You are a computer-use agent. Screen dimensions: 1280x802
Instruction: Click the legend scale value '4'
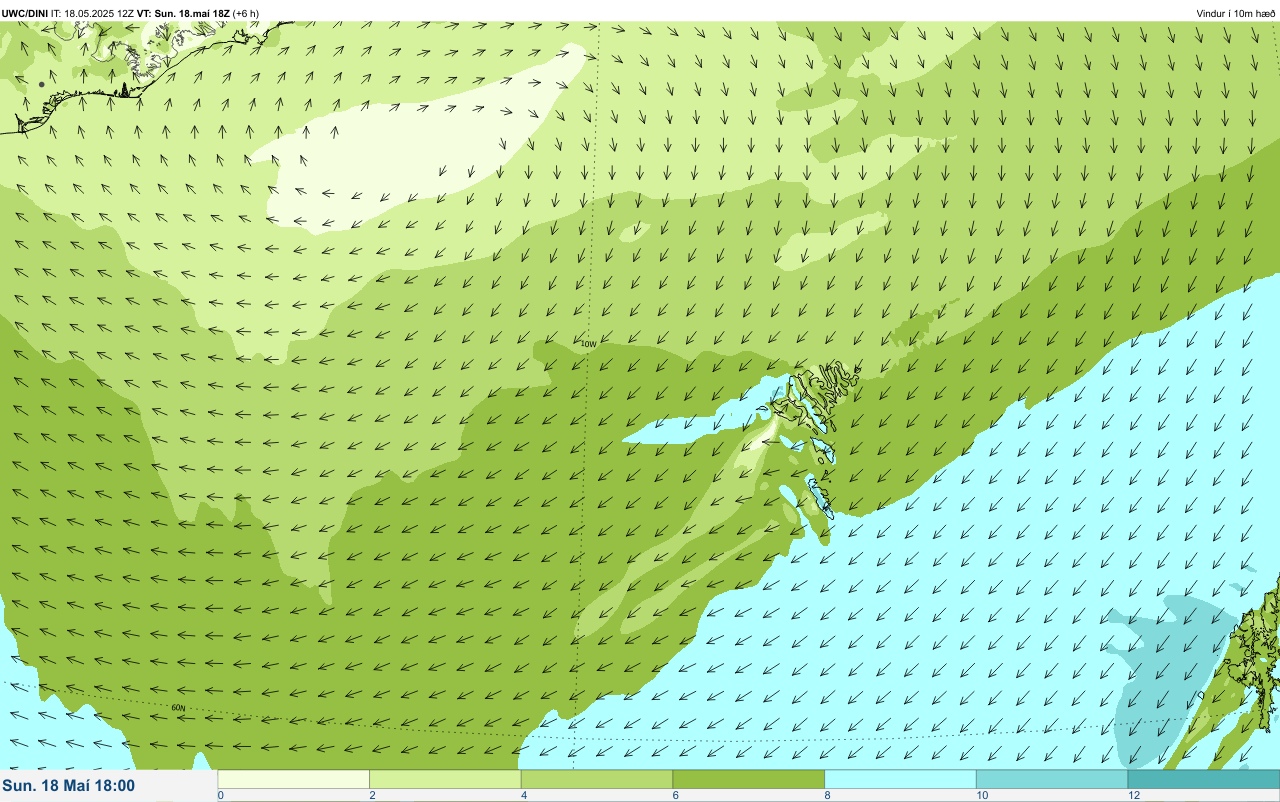pos(524,795)
